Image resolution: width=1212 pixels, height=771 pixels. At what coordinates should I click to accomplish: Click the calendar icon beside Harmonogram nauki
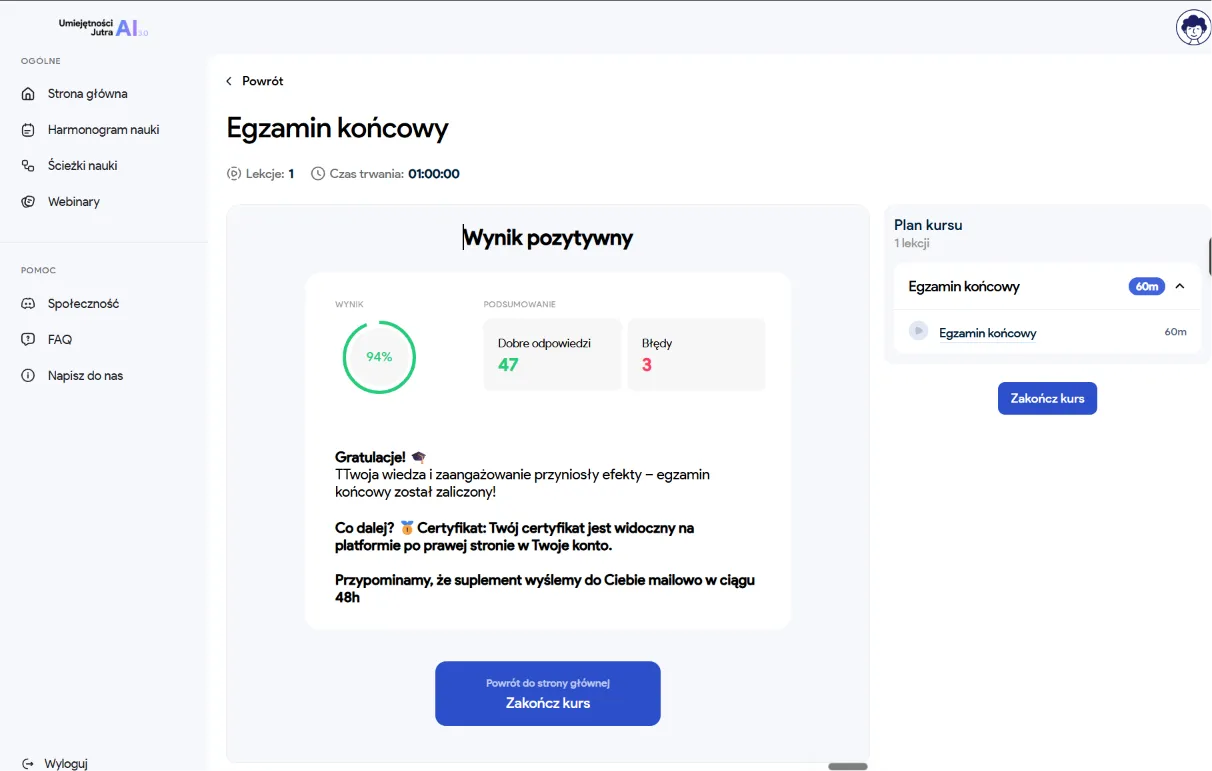pyautogui.click(x=28, y=130)
